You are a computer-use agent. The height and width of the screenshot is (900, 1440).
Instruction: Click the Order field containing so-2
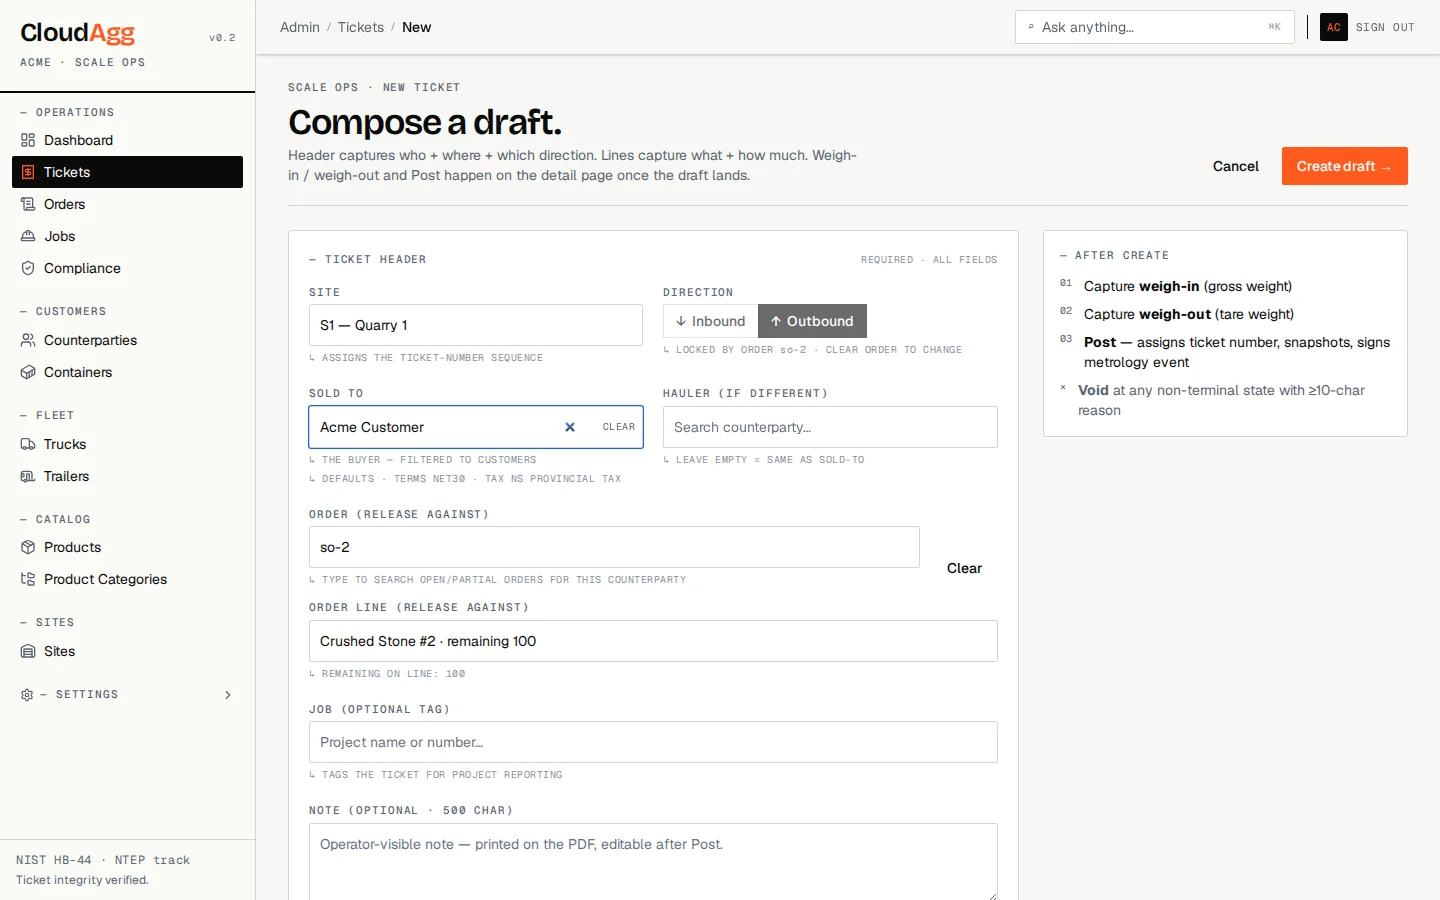pyautogui.click(x=614, y=547)
